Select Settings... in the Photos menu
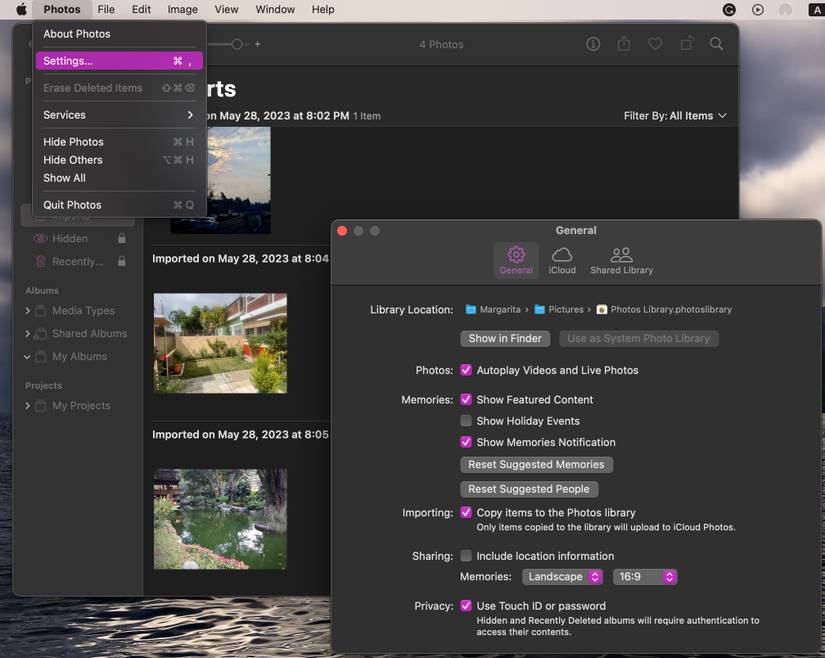825x658 pixels. [x=119, y=61]
